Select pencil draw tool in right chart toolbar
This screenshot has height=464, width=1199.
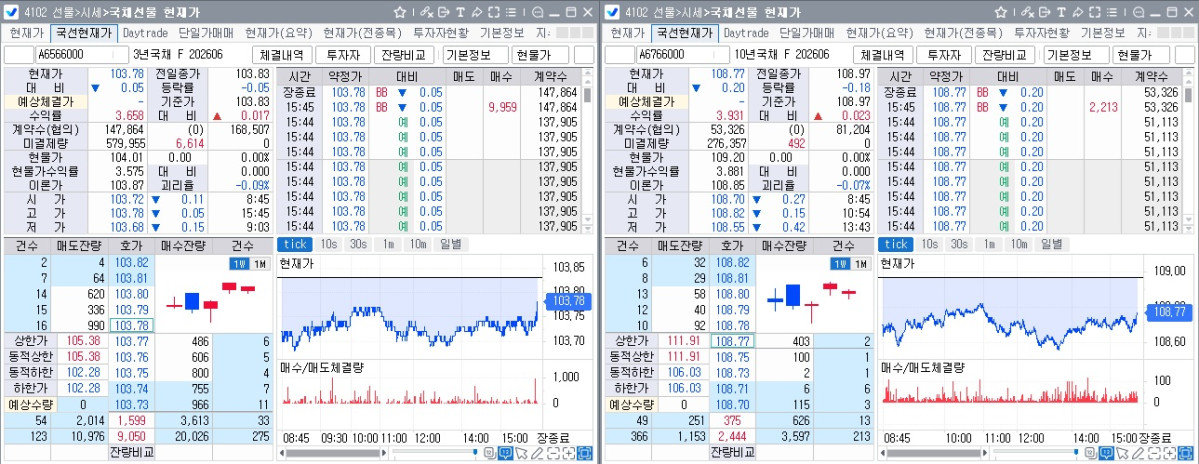[x=1138, y=453]
